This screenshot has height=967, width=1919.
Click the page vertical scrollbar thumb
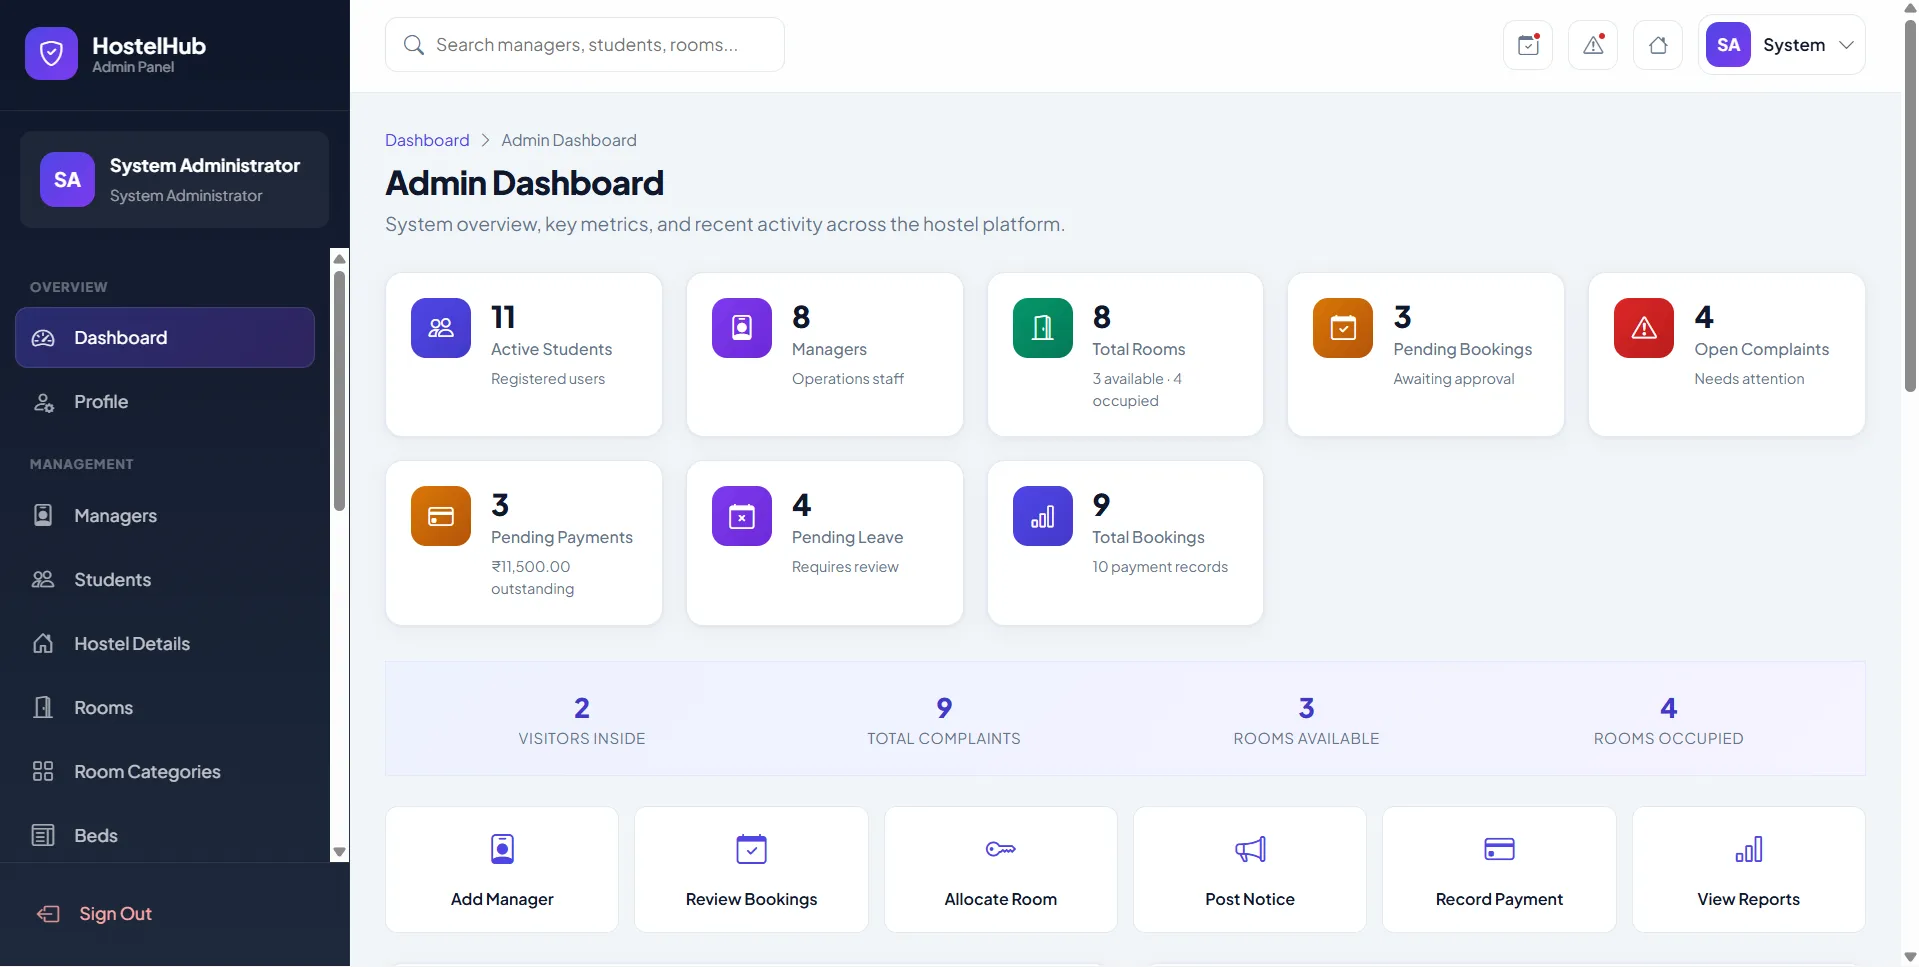click(x=1910, y=205)
